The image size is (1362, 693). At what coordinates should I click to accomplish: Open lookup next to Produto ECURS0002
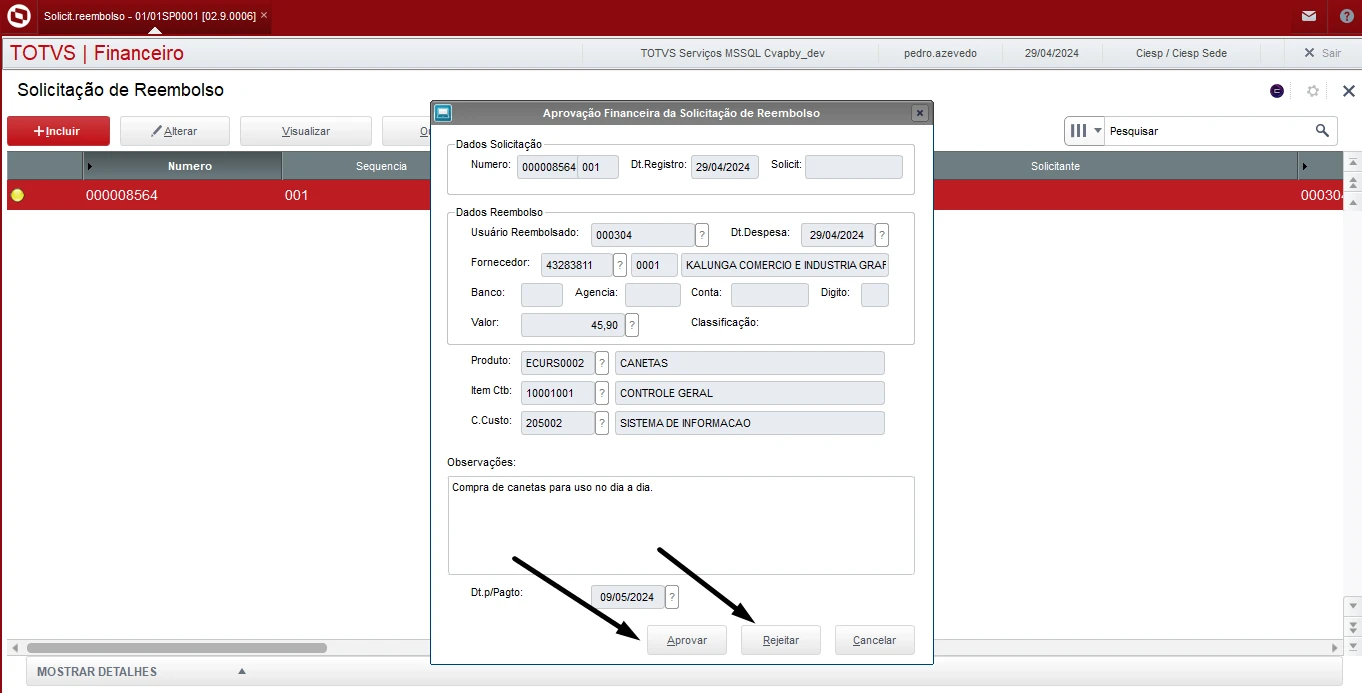click(602, 363)
